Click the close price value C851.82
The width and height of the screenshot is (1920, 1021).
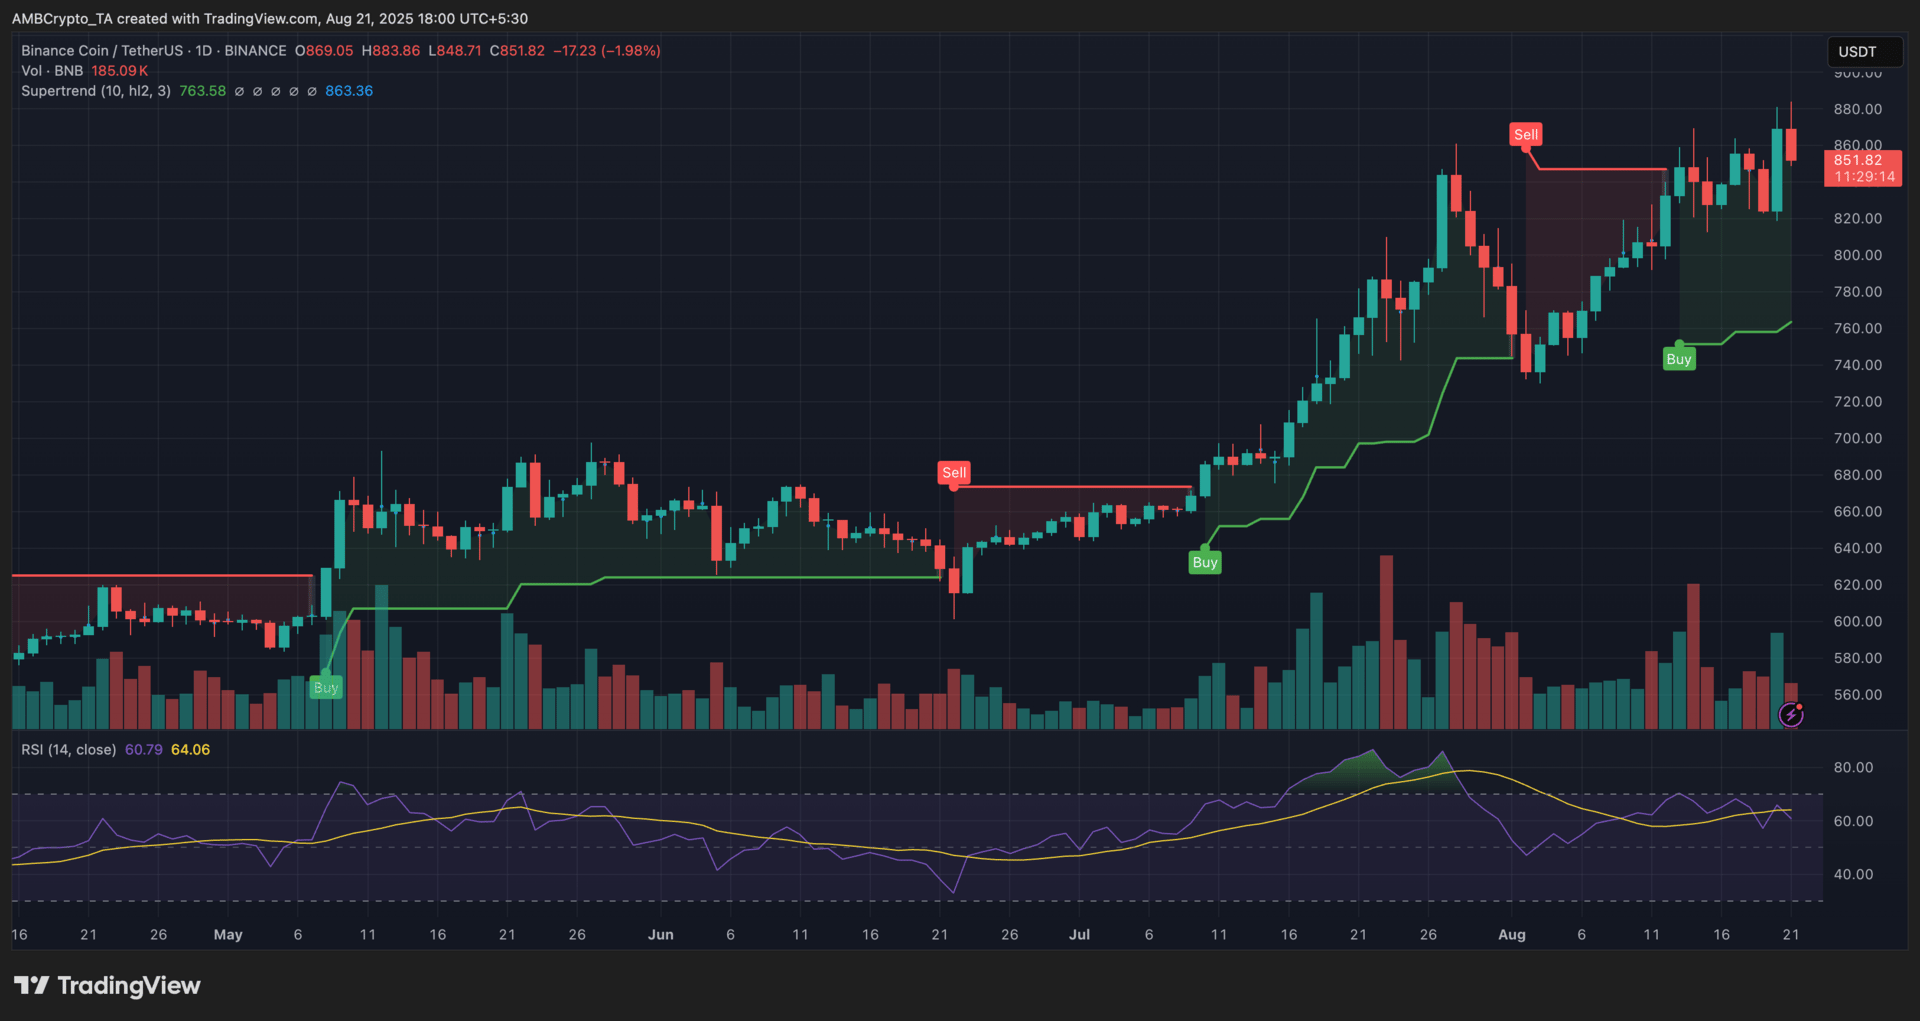coord(517,51)
